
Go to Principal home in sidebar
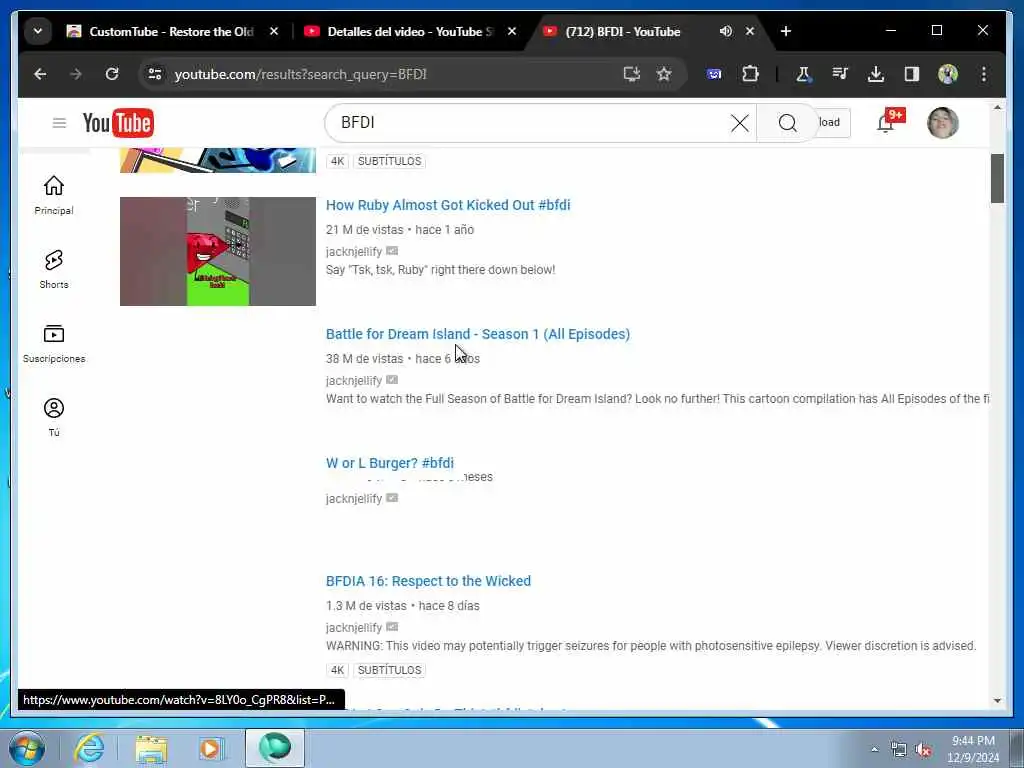click(x=54, y=195)
